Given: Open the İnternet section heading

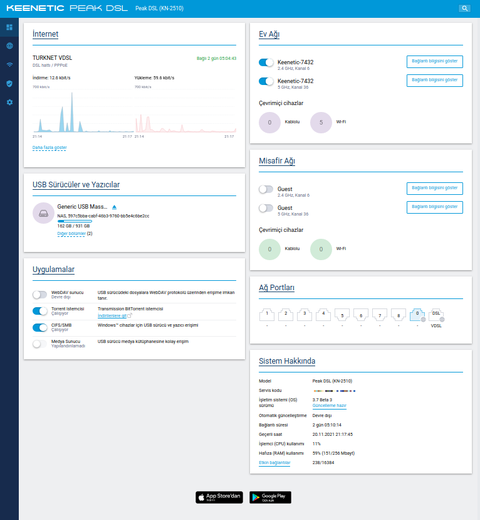Looking at the screenshot, I should (x=45, y=34).
